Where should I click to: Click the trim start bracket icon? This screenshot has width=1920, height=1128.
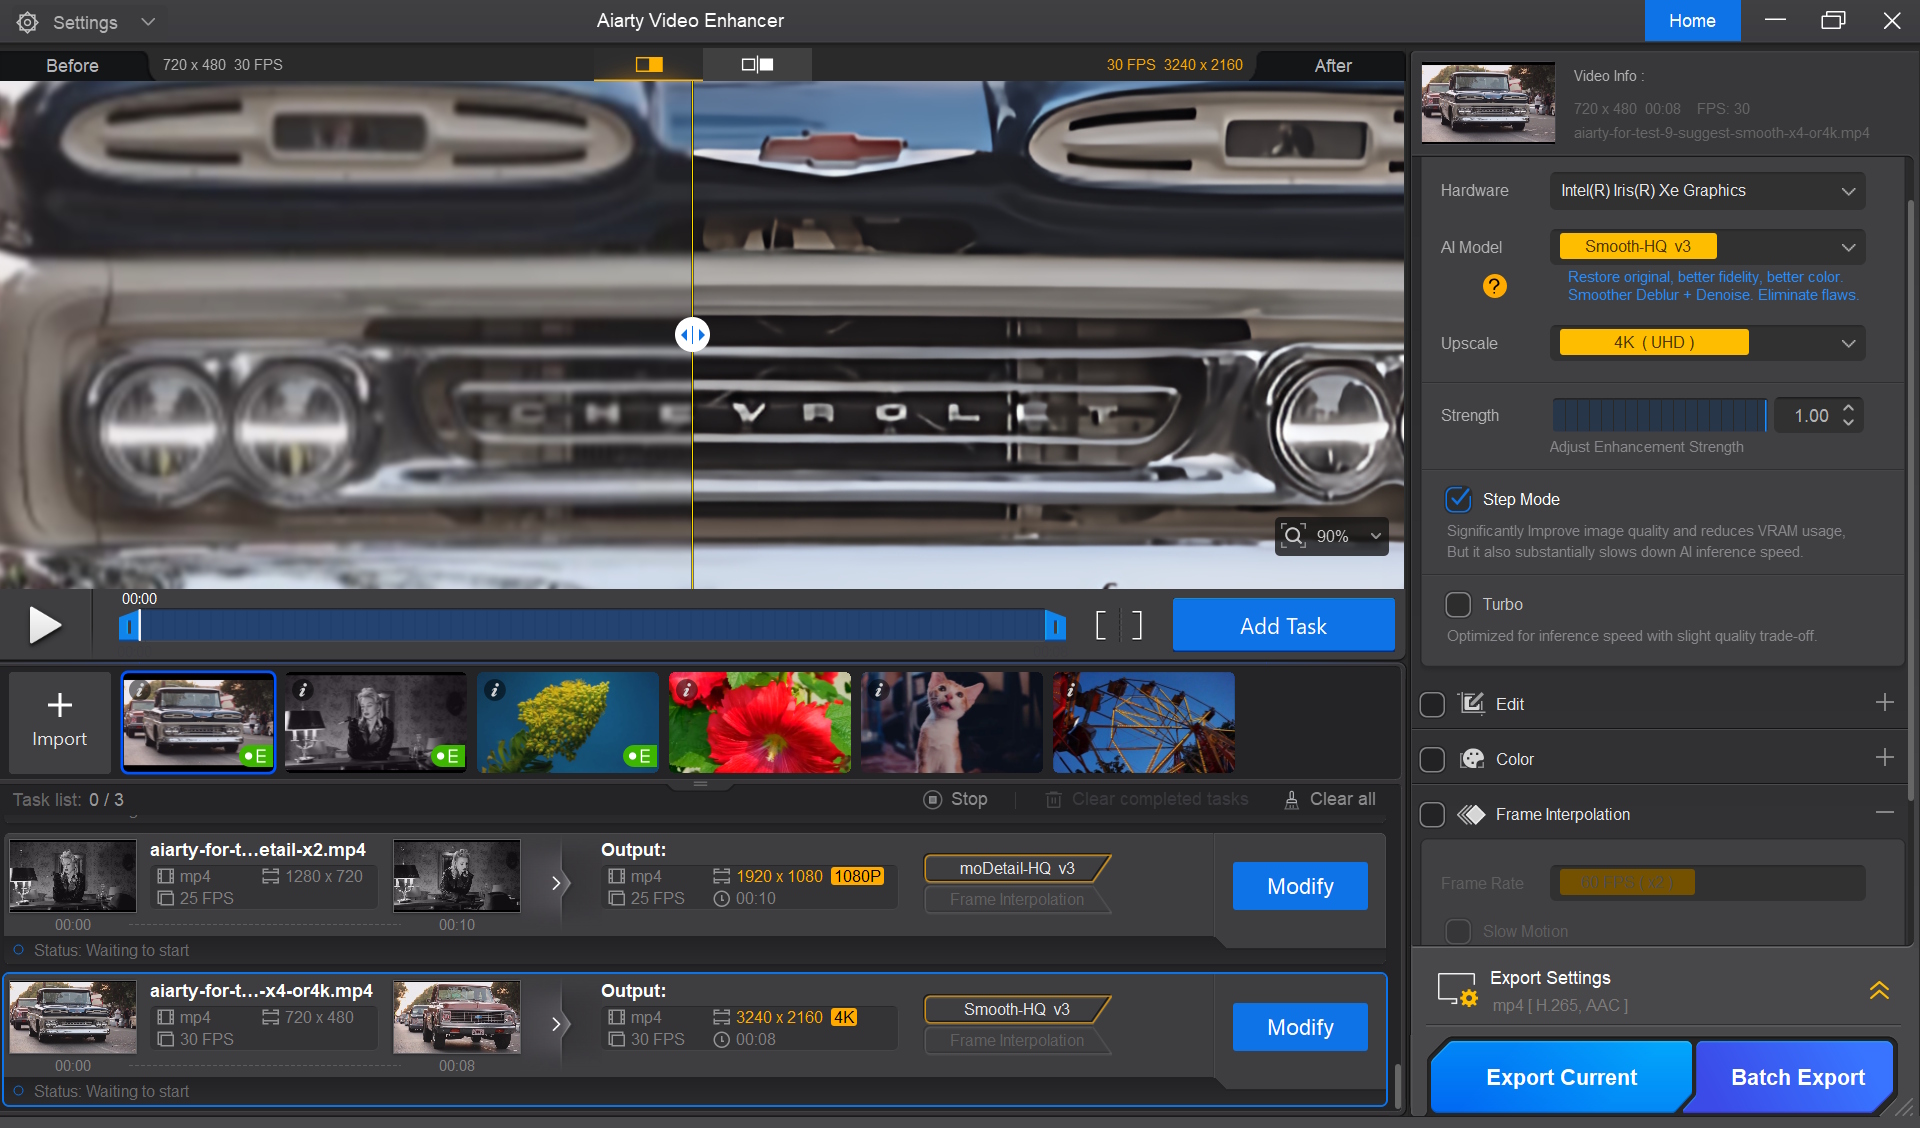click(1101, 626)
